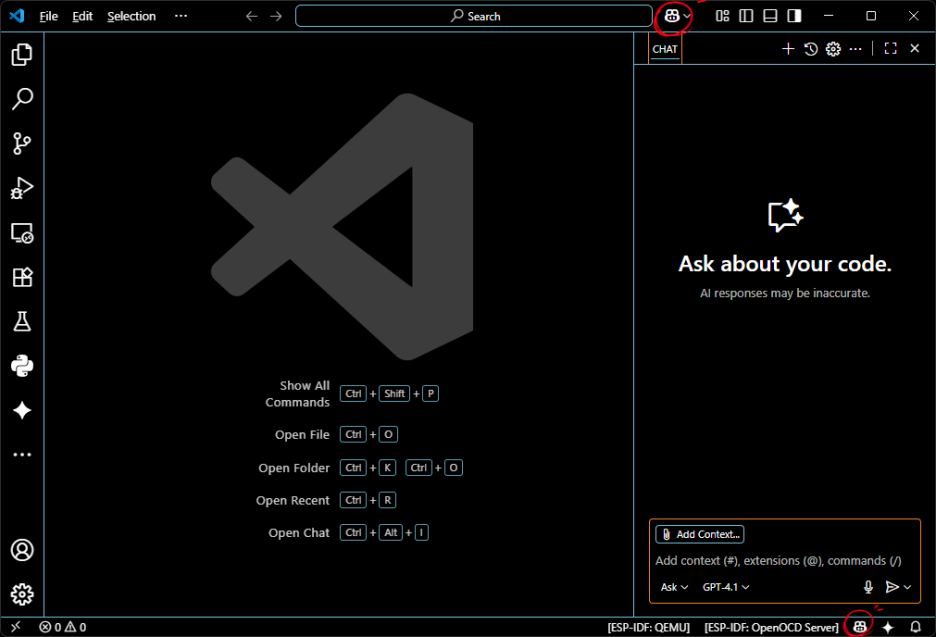Open chat panel more actions ellipsis
The height and width of the screenshot is (637, 936).
tap(855, 48)
